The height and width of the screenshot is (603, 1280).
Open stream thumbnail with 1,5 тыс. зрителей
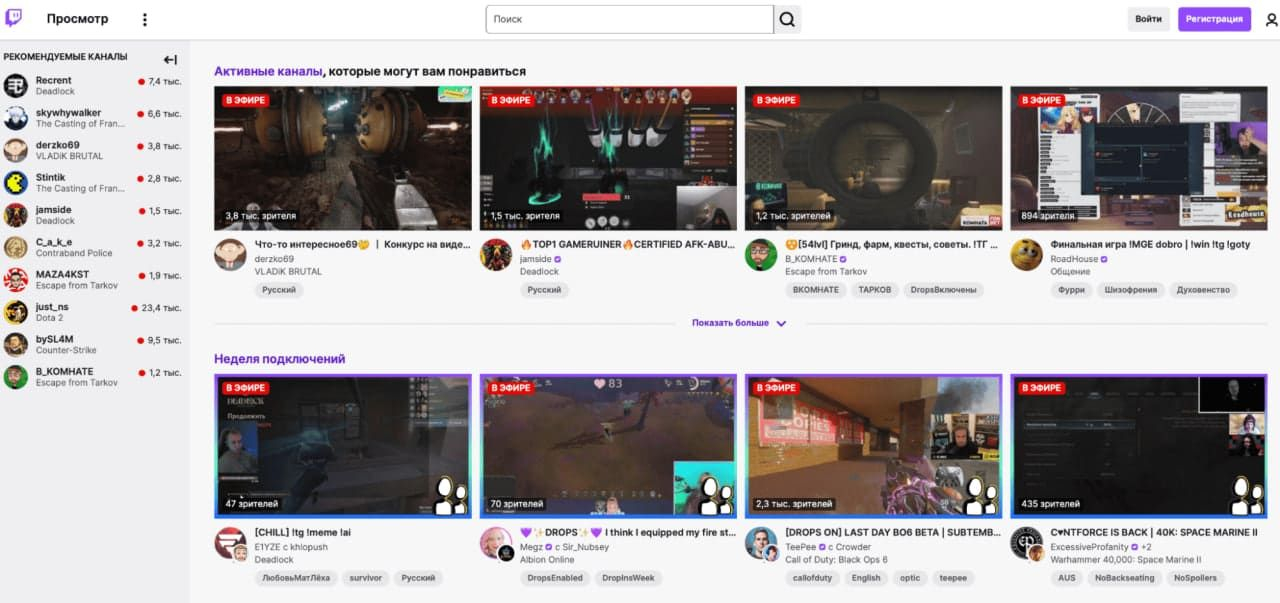pyautogui.click(x=608, y=158)
